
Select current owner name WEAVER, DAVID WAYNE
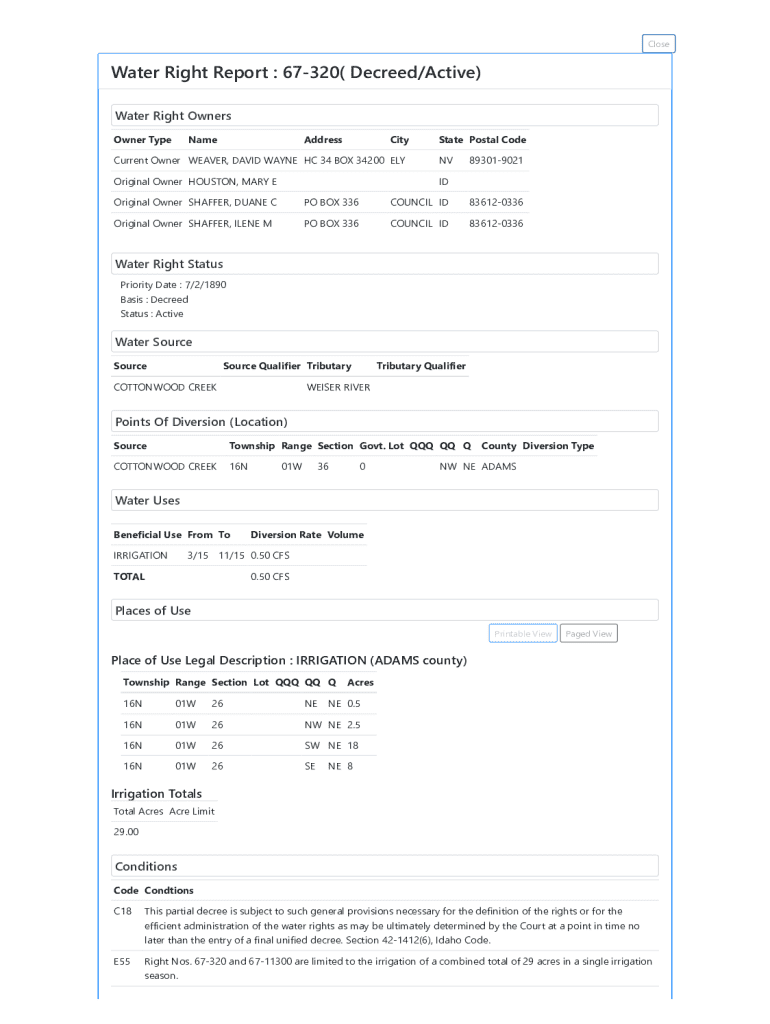(x=242, y=161)
